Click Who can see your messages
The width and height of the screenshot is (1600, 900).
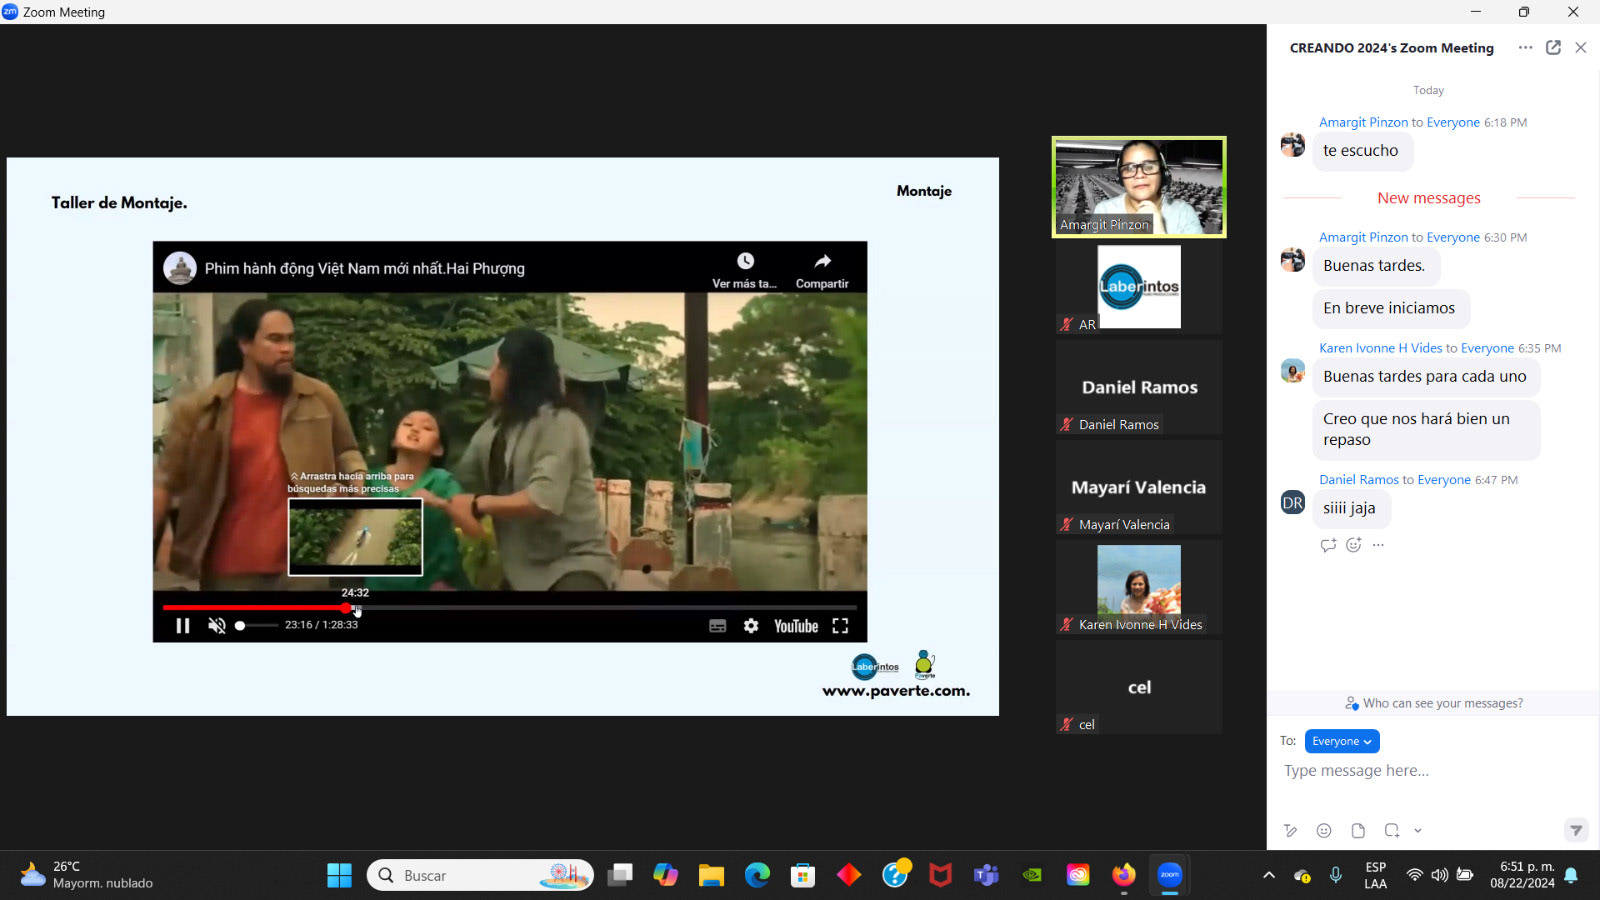pos(1434,703)
